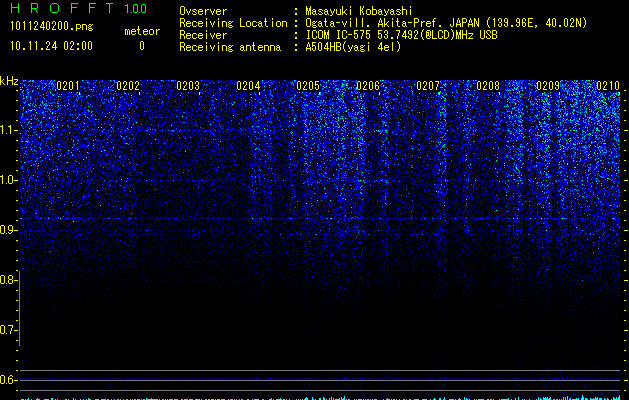Click the 0.9 frequency axis label

click(x=7, y=230)
